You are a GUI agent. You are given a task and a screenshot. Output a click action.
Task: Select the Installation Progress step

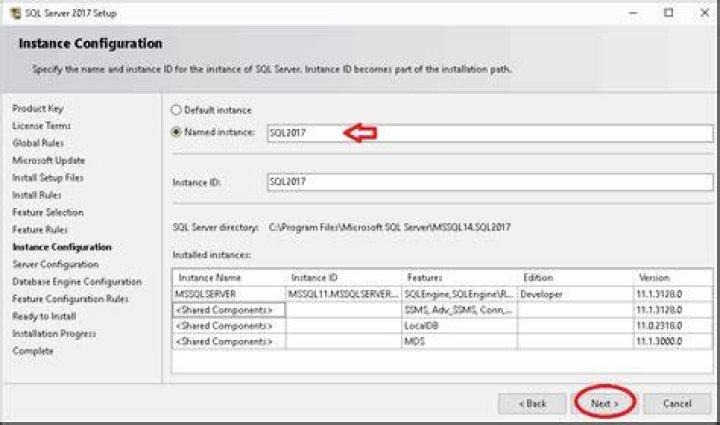pos(54,334)
